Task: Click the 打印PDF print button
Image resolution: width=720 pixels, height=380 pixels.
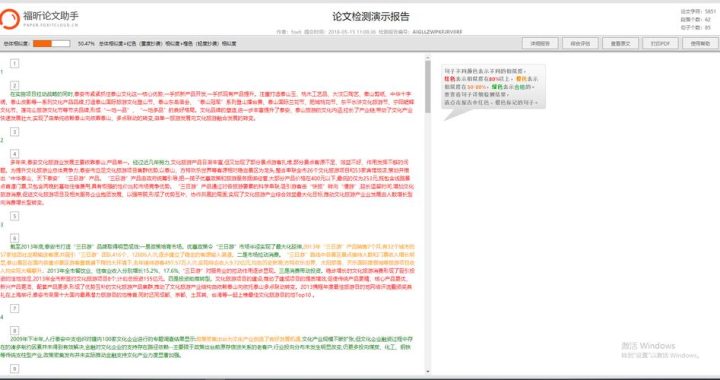Action: [x=660, y=44]
